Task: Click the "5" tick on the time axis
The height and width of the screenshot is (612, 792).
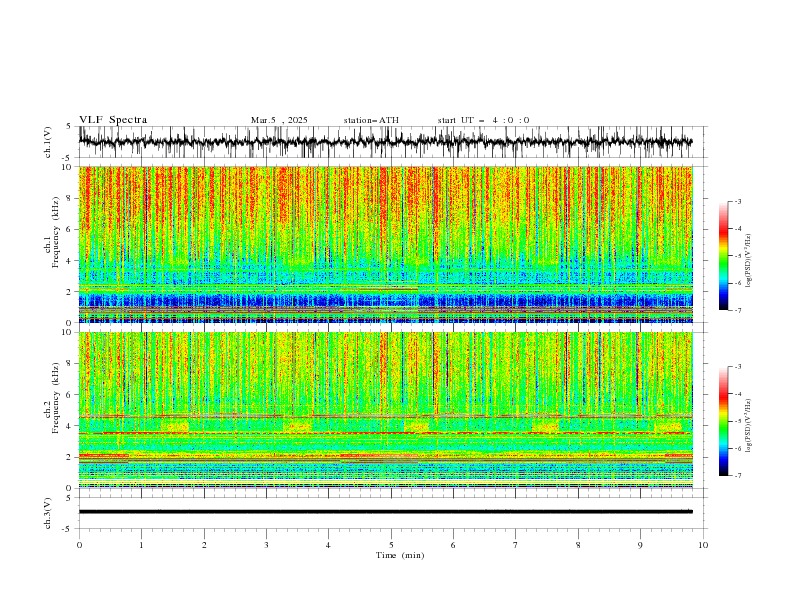Action: click(x=391, y=545)
